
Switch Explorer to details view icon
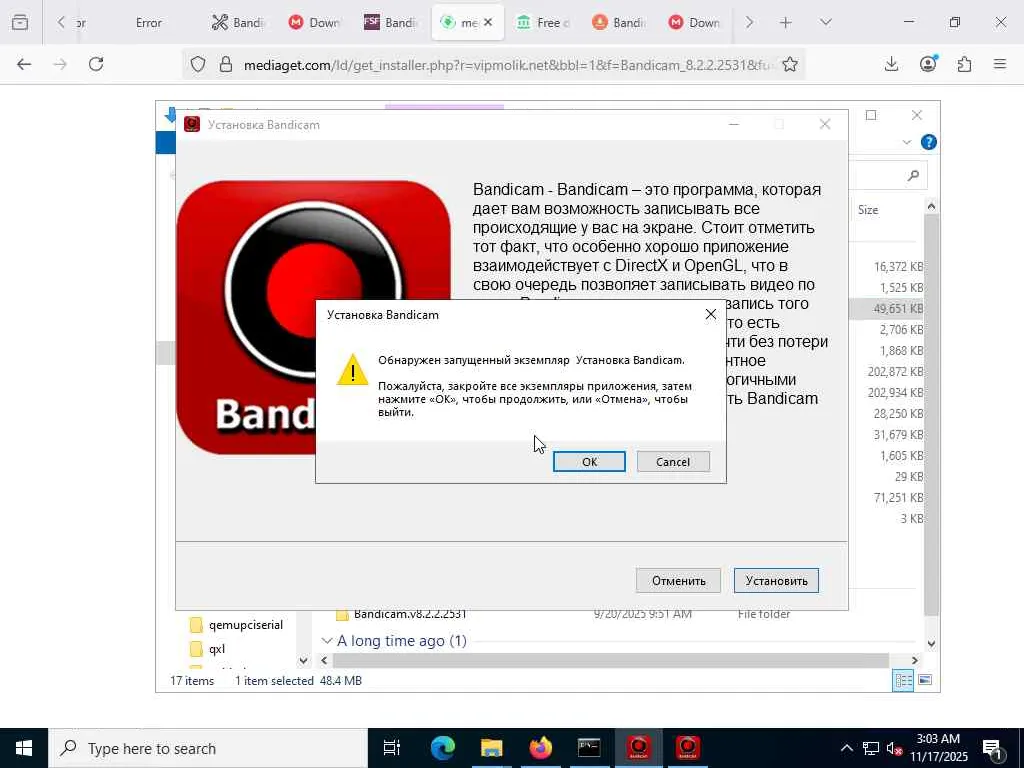[903, 680]
